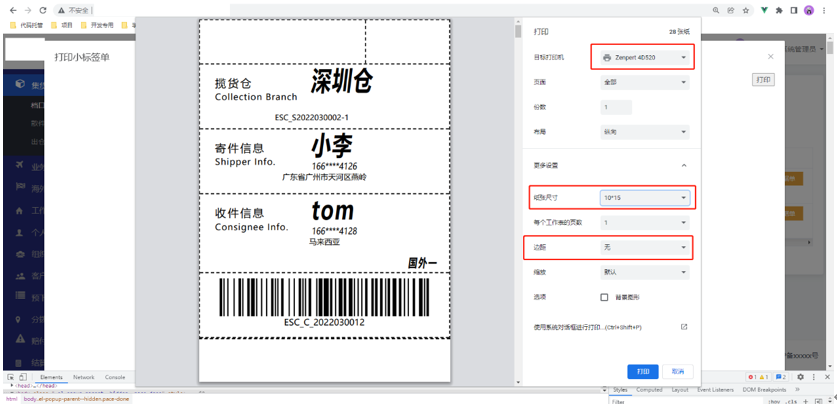The width and height of the screenshot is (837, 404).
Task: Open the zoom magnifier icon in address bar
Action: click(x=716, y=10)
